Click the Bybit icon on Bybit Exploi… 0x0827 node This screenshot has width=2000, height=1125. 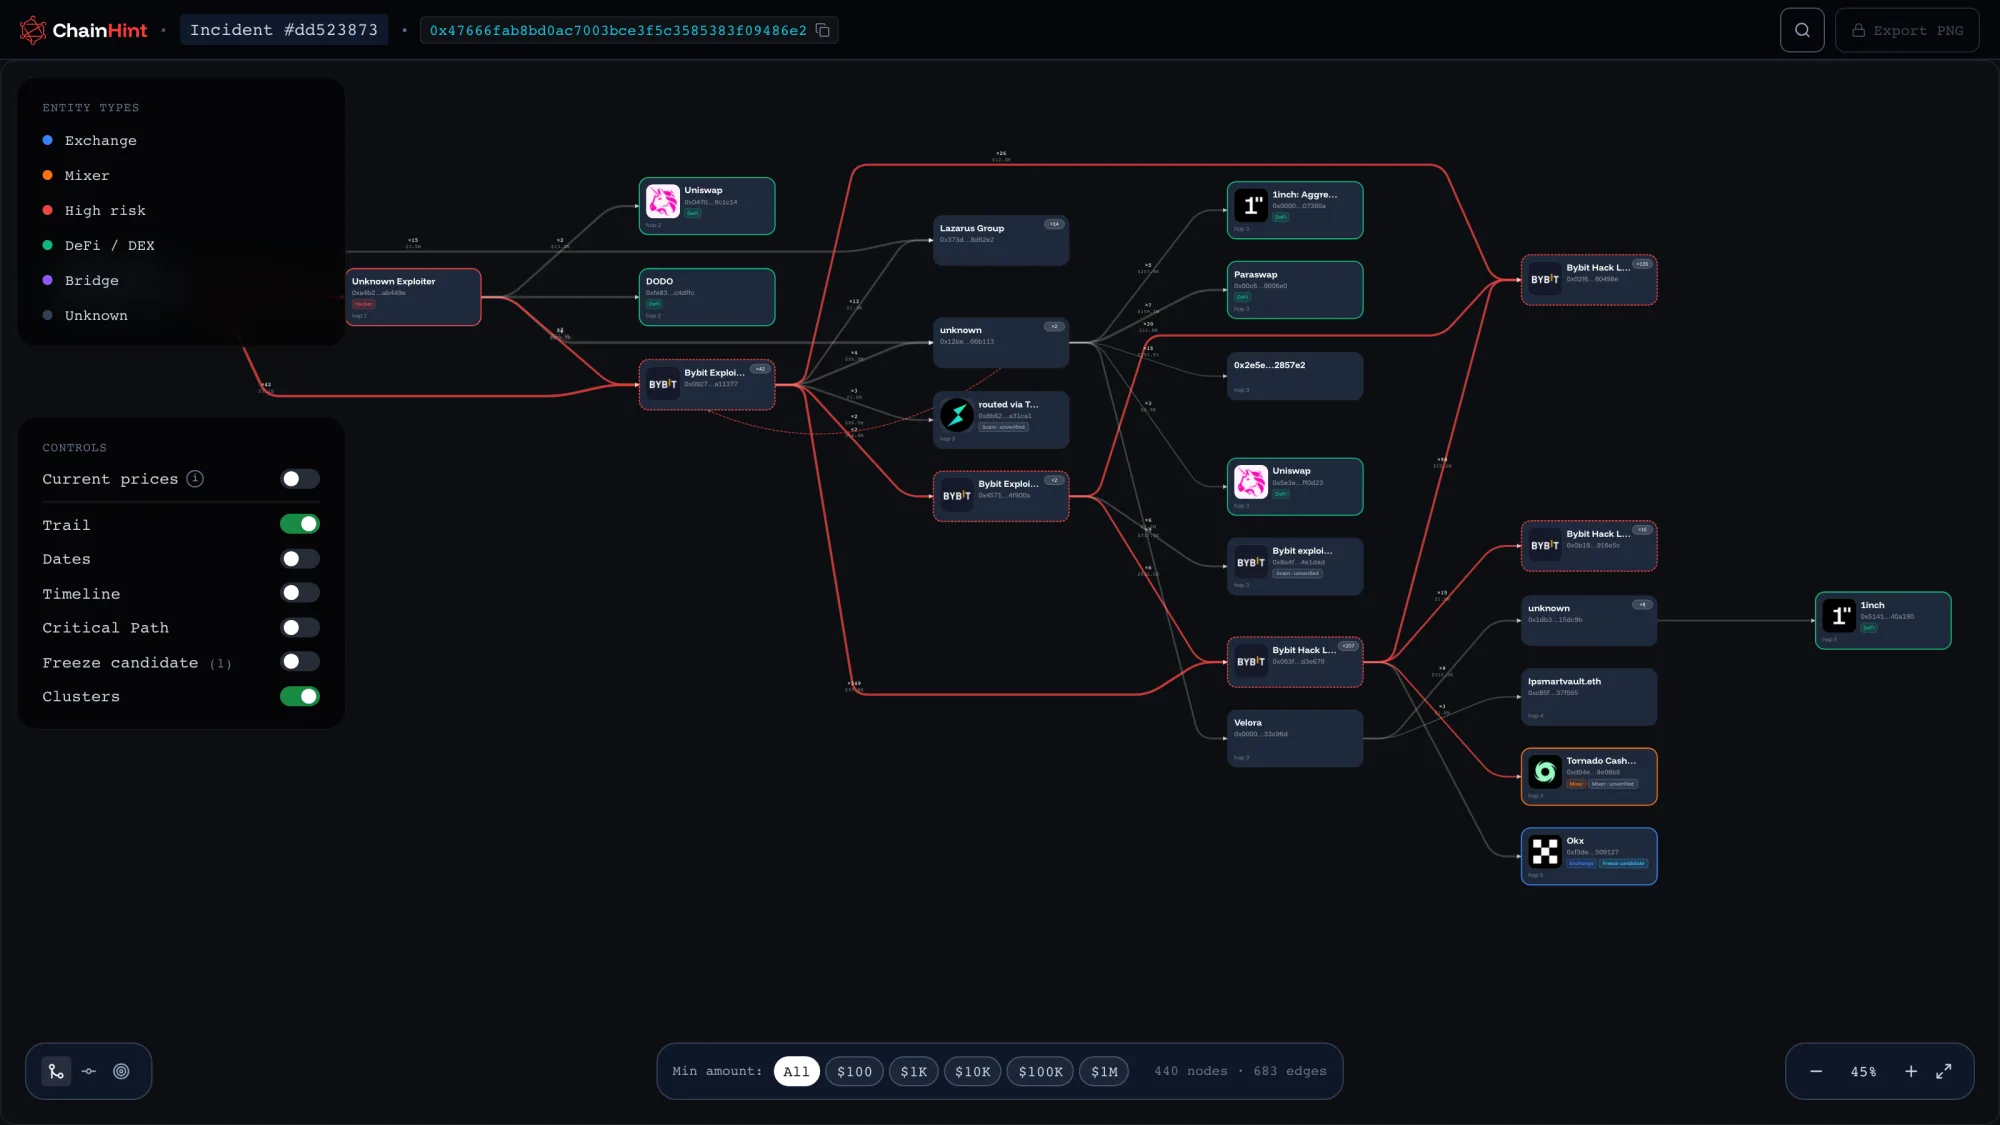(662, 384)
